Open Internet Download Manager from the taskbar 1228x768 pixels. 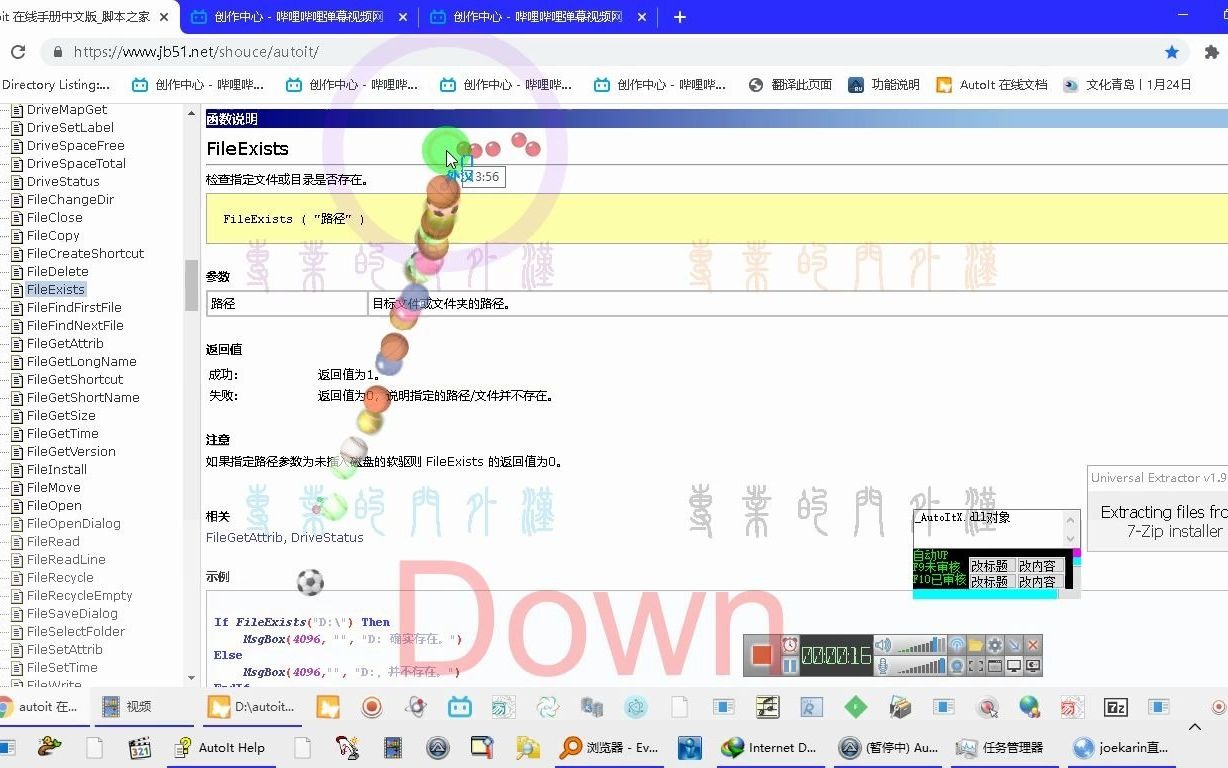click(x=770, y=747)
